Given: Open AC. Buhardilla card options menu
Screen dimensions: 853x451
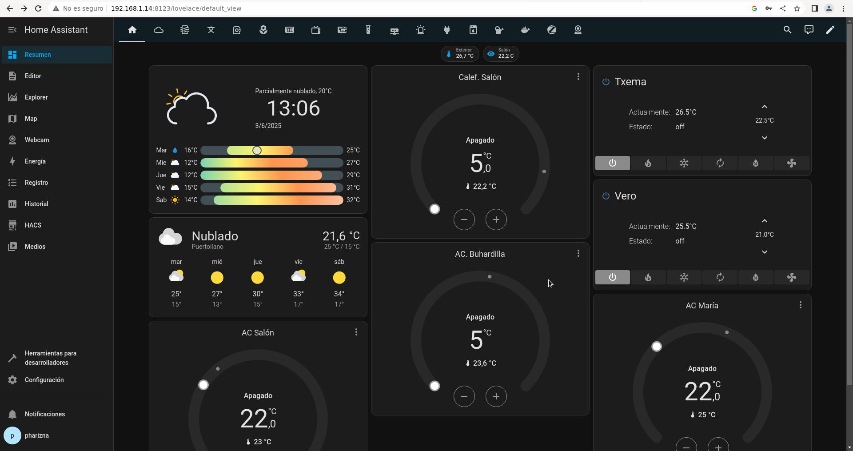Looking at the screenshot, I should (578, 254).
